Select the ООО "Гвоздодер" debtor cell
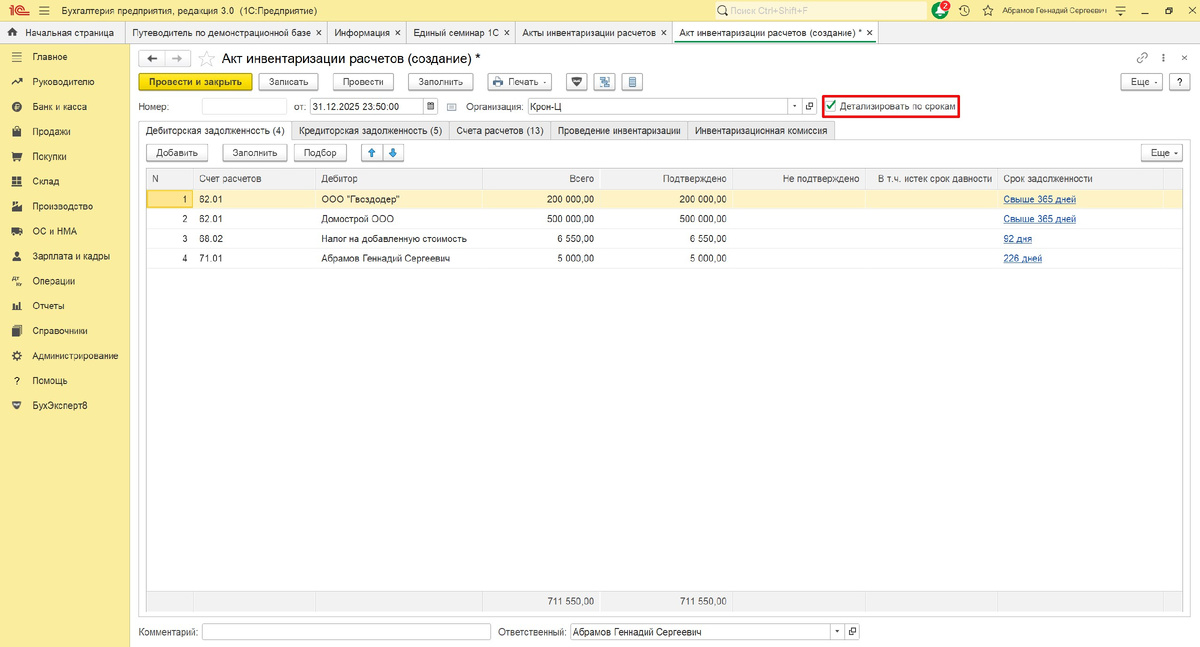The image size is (1200, 647). coord(398,199)
